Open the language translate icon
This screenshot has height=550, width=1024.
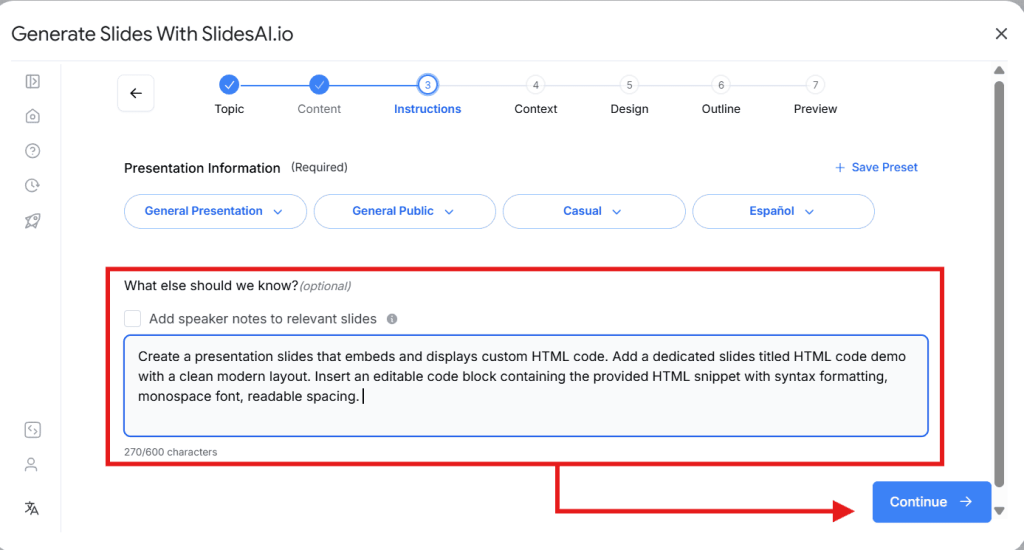coord(32,508)
